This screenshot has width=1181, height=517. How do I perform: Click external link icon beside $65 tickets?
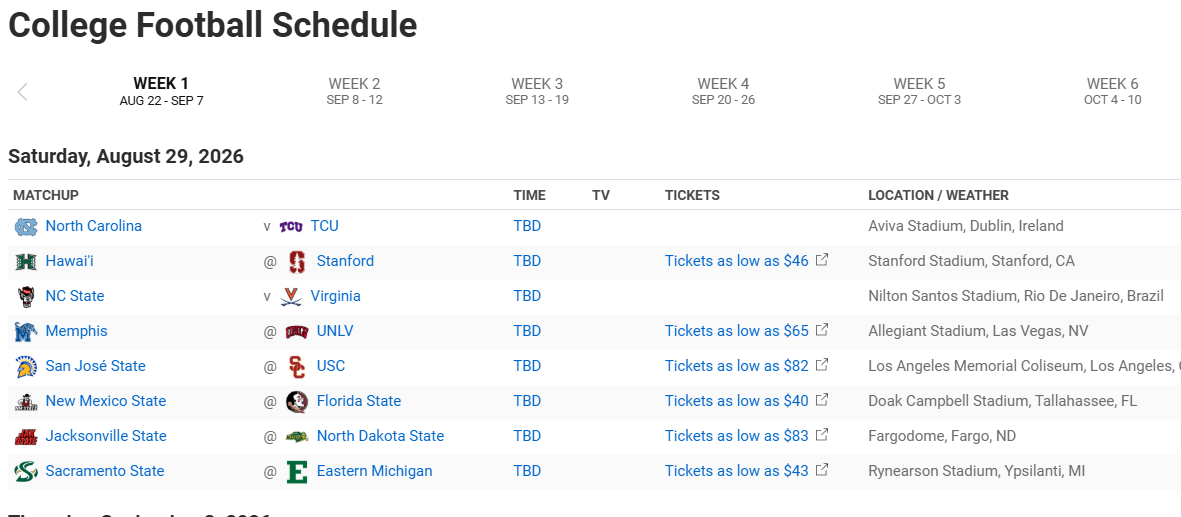(x=822, y=330)
